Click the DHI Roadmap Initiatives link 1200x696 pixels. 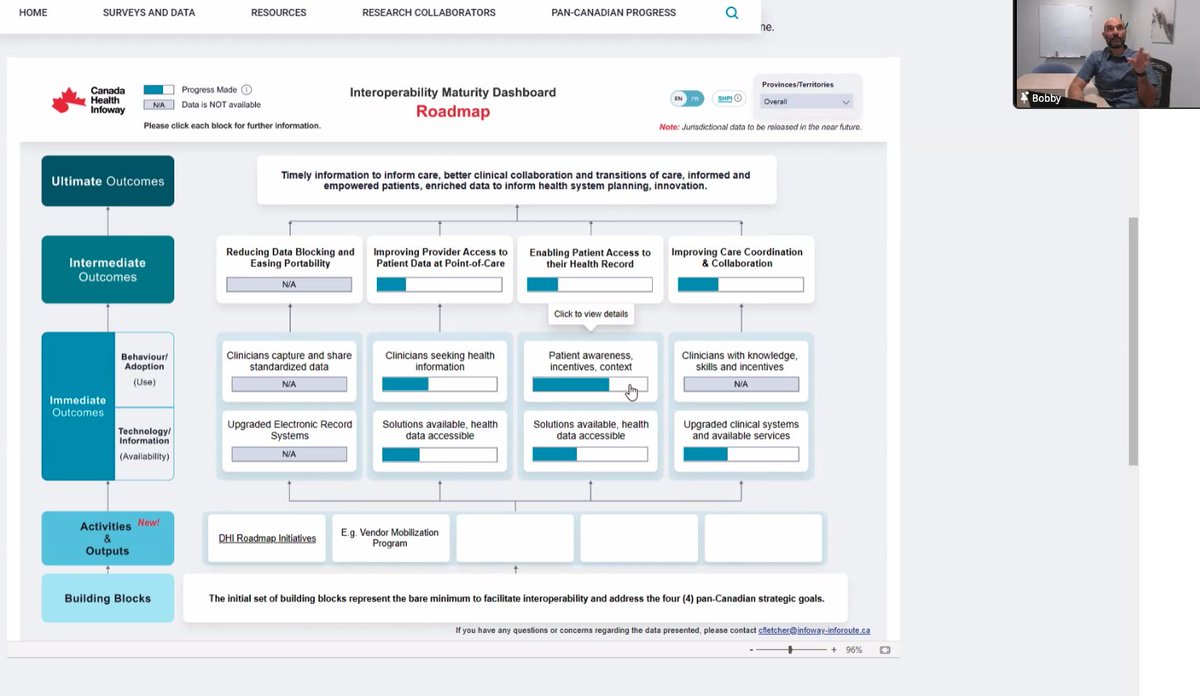pos(267,538)
